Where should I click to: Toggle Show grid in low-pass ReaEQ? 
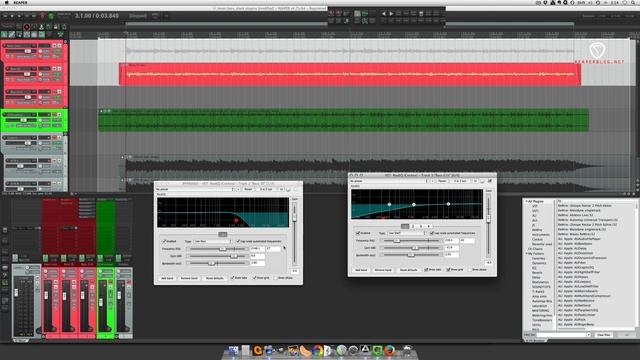point(254,278)
